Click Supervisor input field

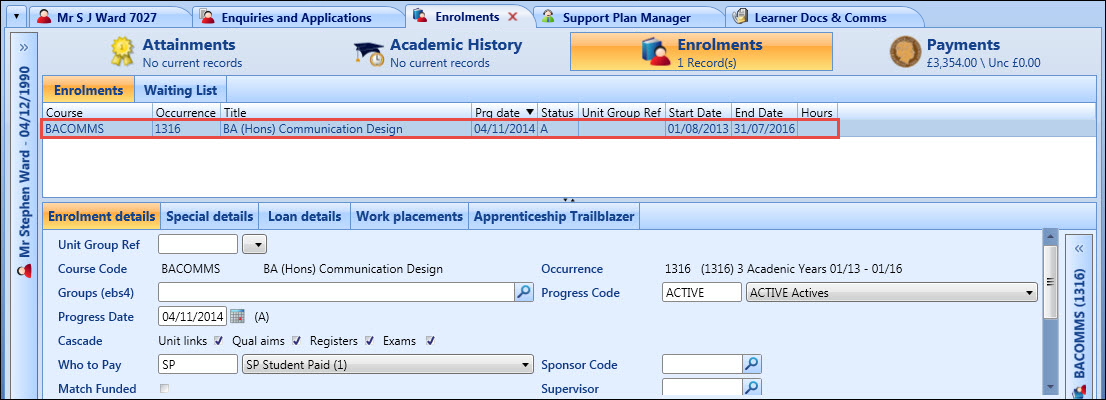pyautogui.click(x=702, y=387)
